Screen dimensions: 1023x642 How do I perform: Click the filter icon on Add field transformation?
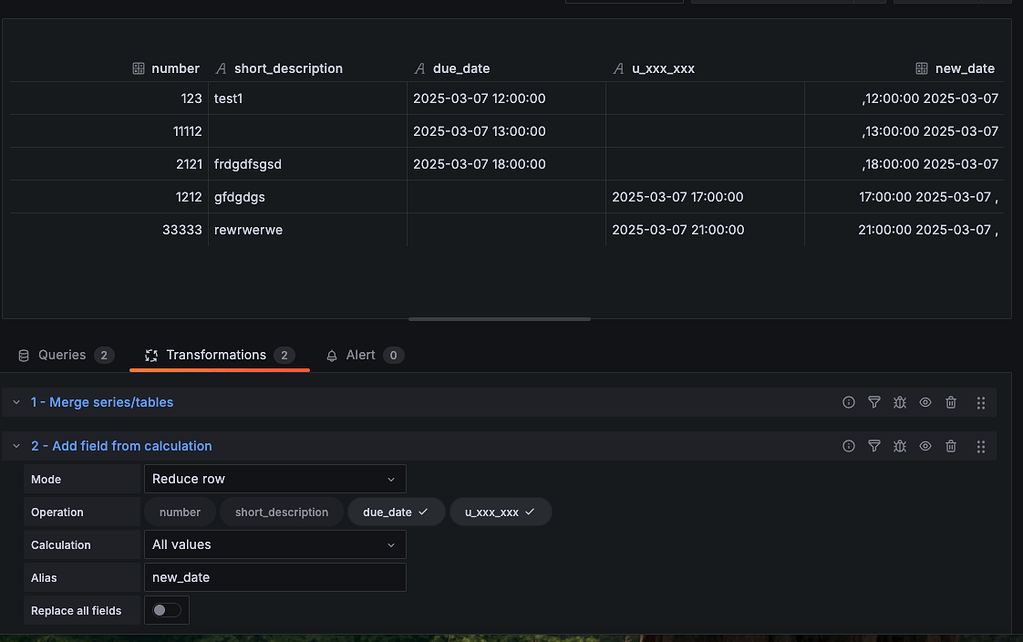[874, 445]
